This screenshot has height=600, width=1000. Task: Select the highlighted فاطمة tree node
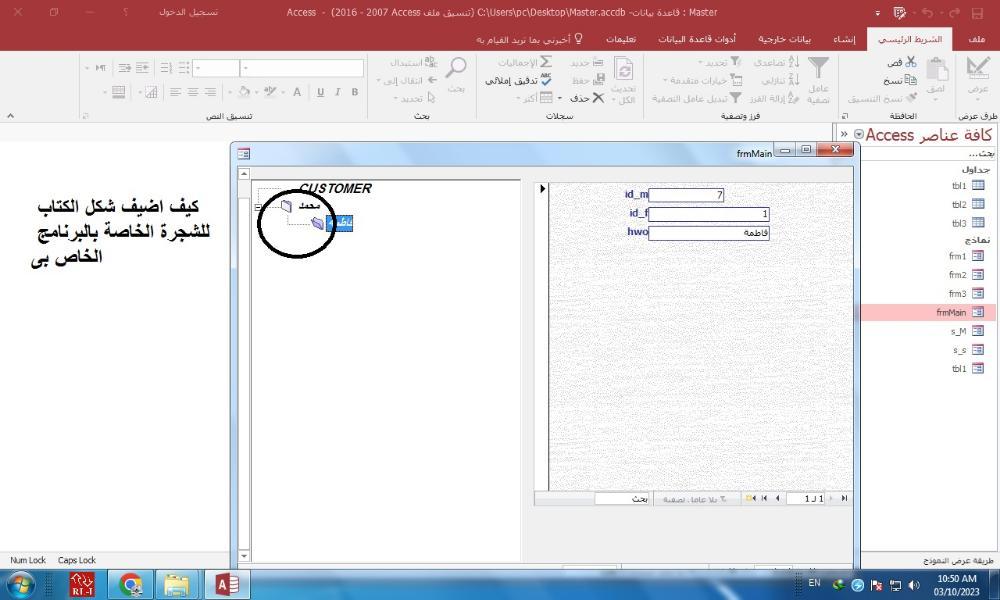[339, 223]
